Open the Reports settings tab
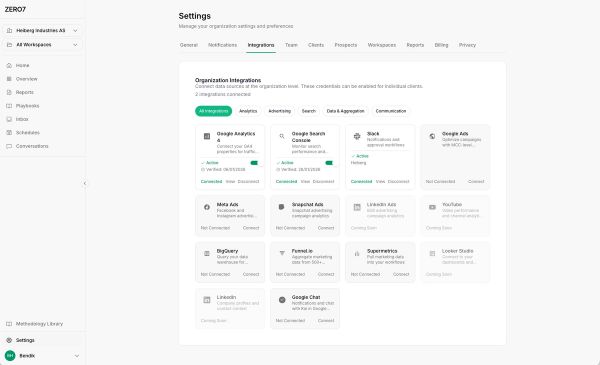 [415, 45]
